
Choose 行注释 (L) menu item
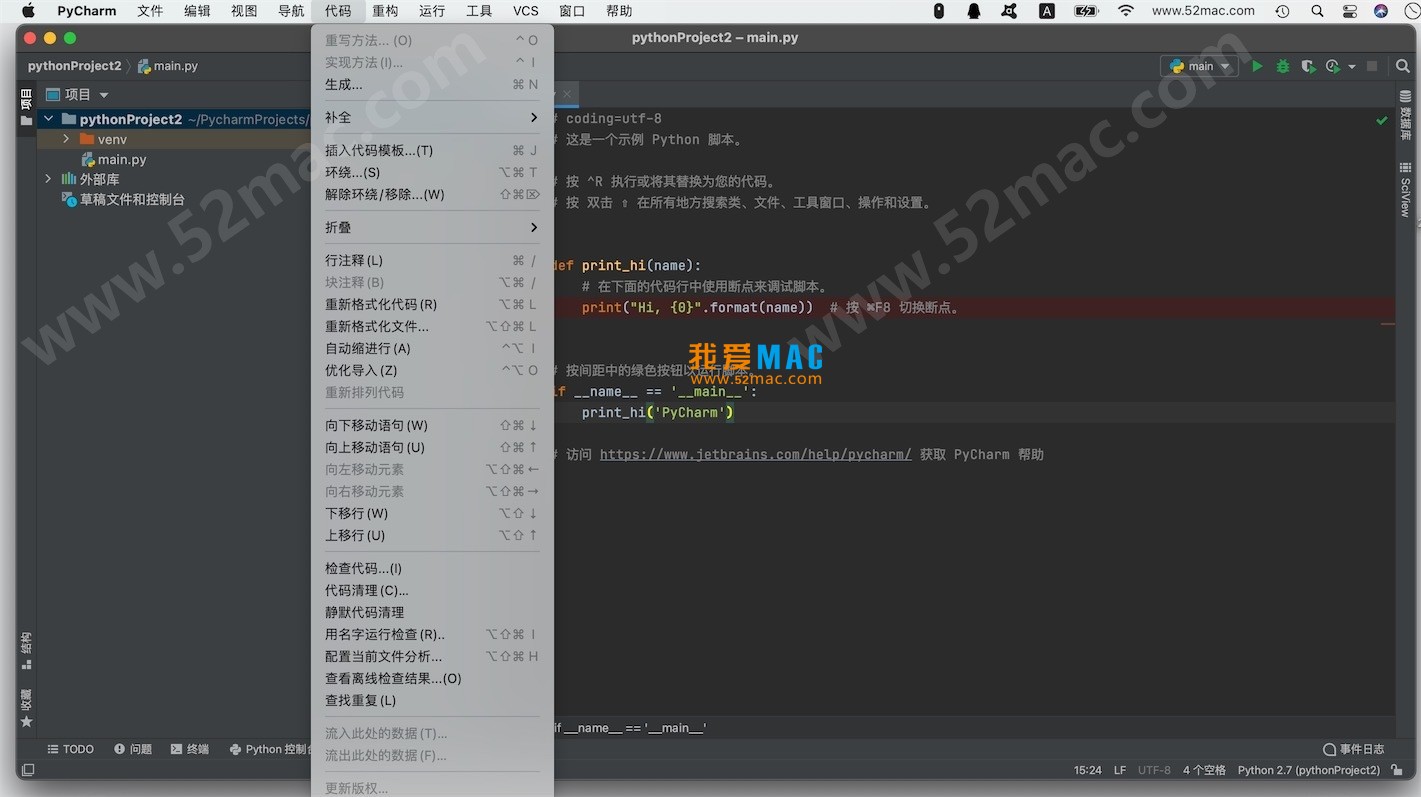click(432, 260)
